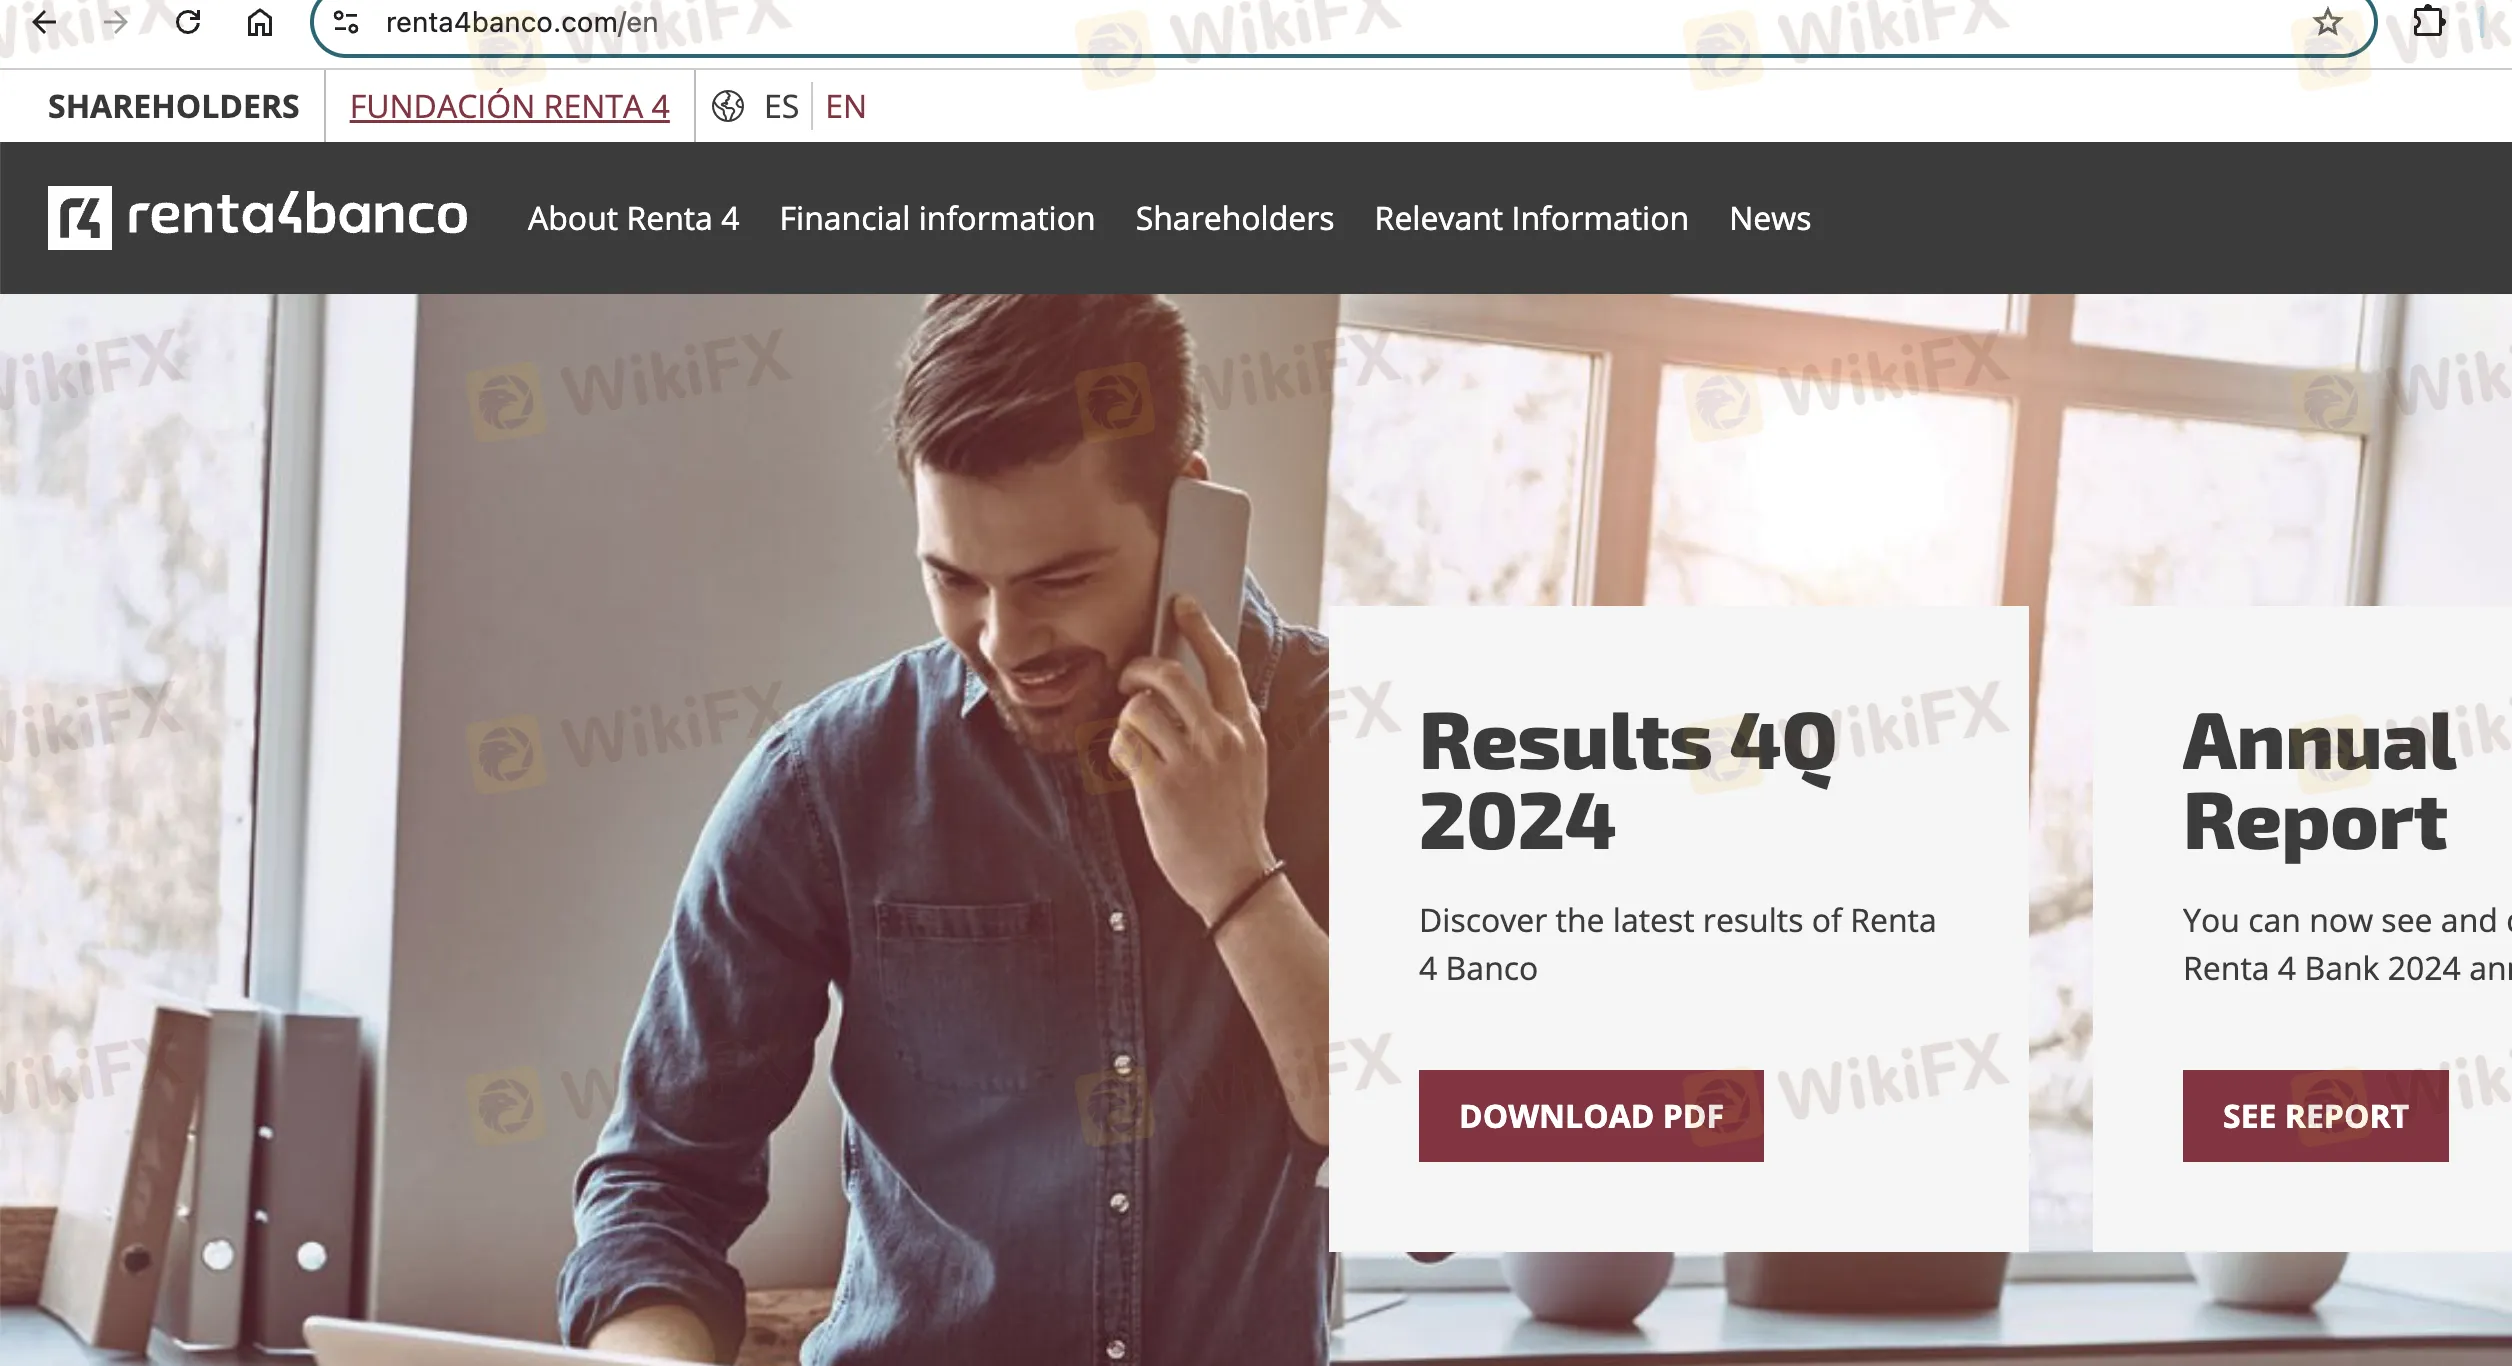Image resolution: width=2512 pixels, height=1366 pixels.
Task: Switch language to EN
Action: tap(846, 106)
